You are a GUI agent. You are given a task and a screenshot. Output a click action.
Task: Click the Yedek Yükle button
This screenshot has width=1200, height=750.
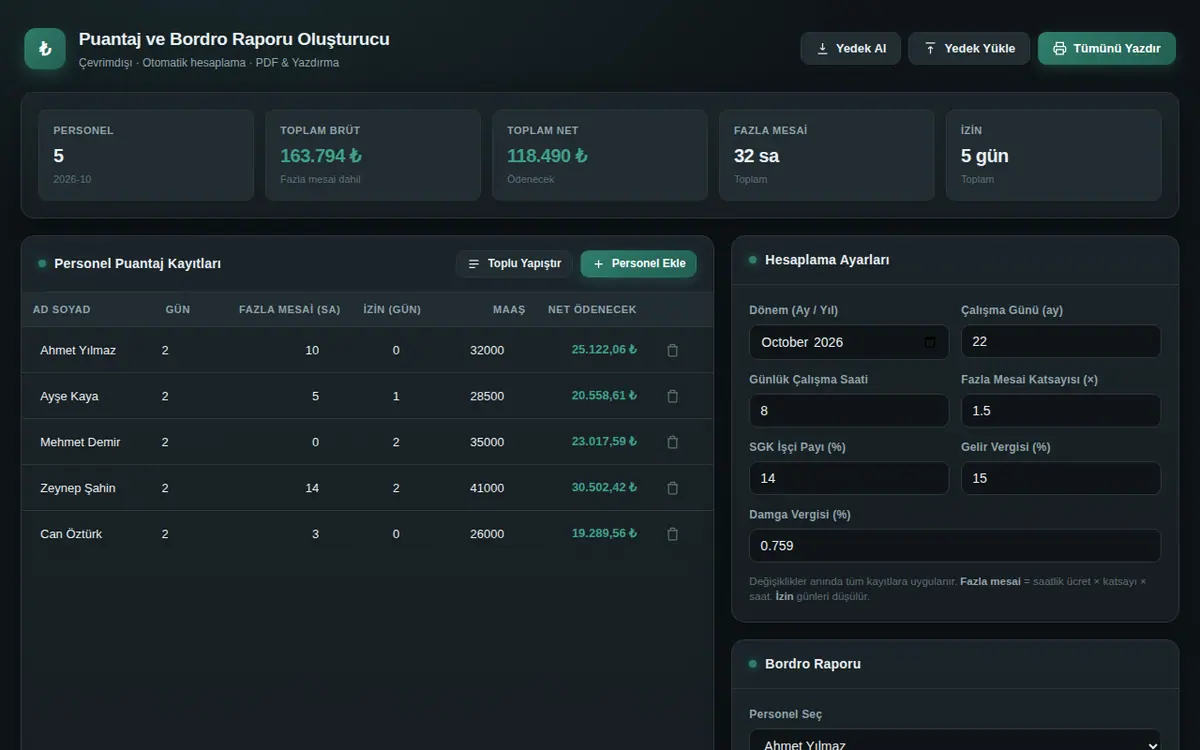pos(969,48)
